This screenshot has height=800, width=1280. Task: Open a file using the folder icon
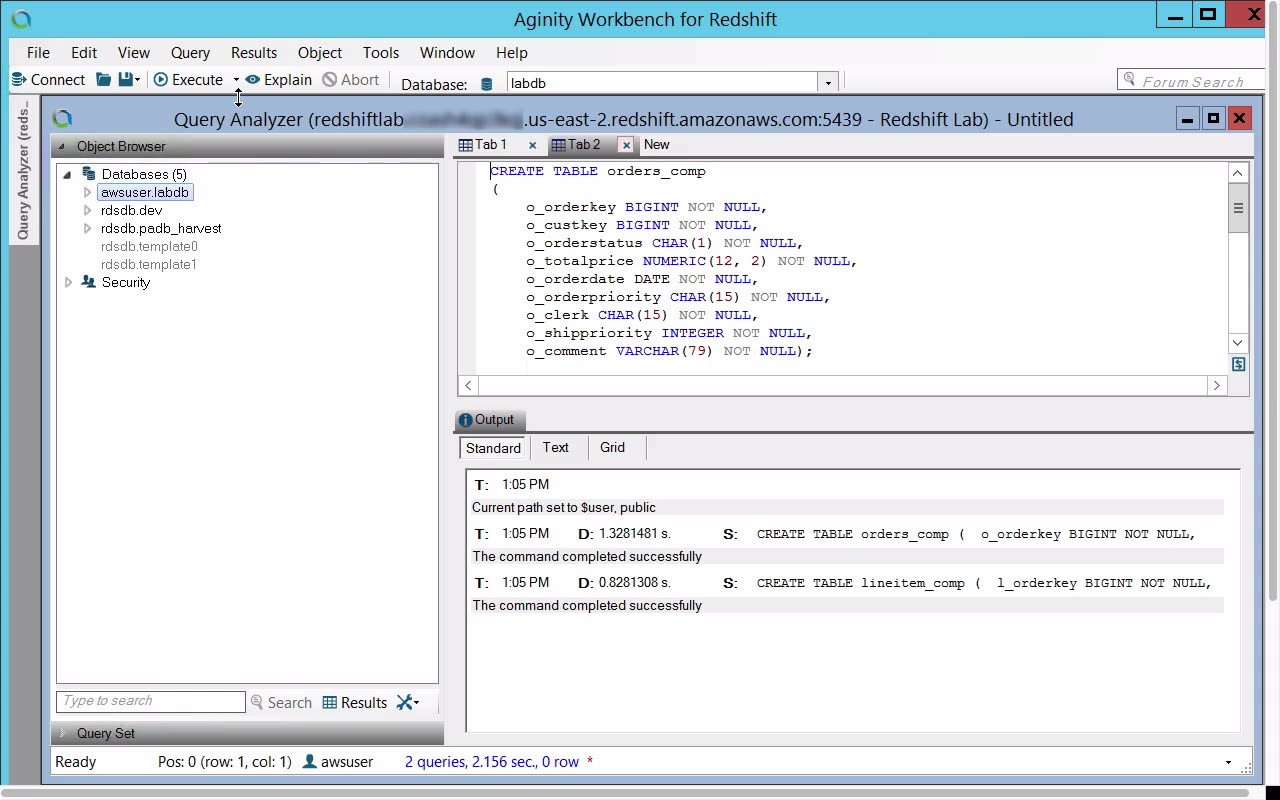pos(103,80)
